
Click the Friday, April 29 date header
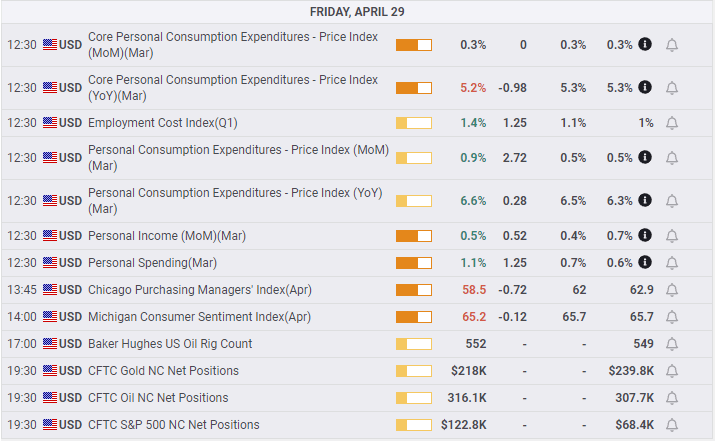(358, 12)
